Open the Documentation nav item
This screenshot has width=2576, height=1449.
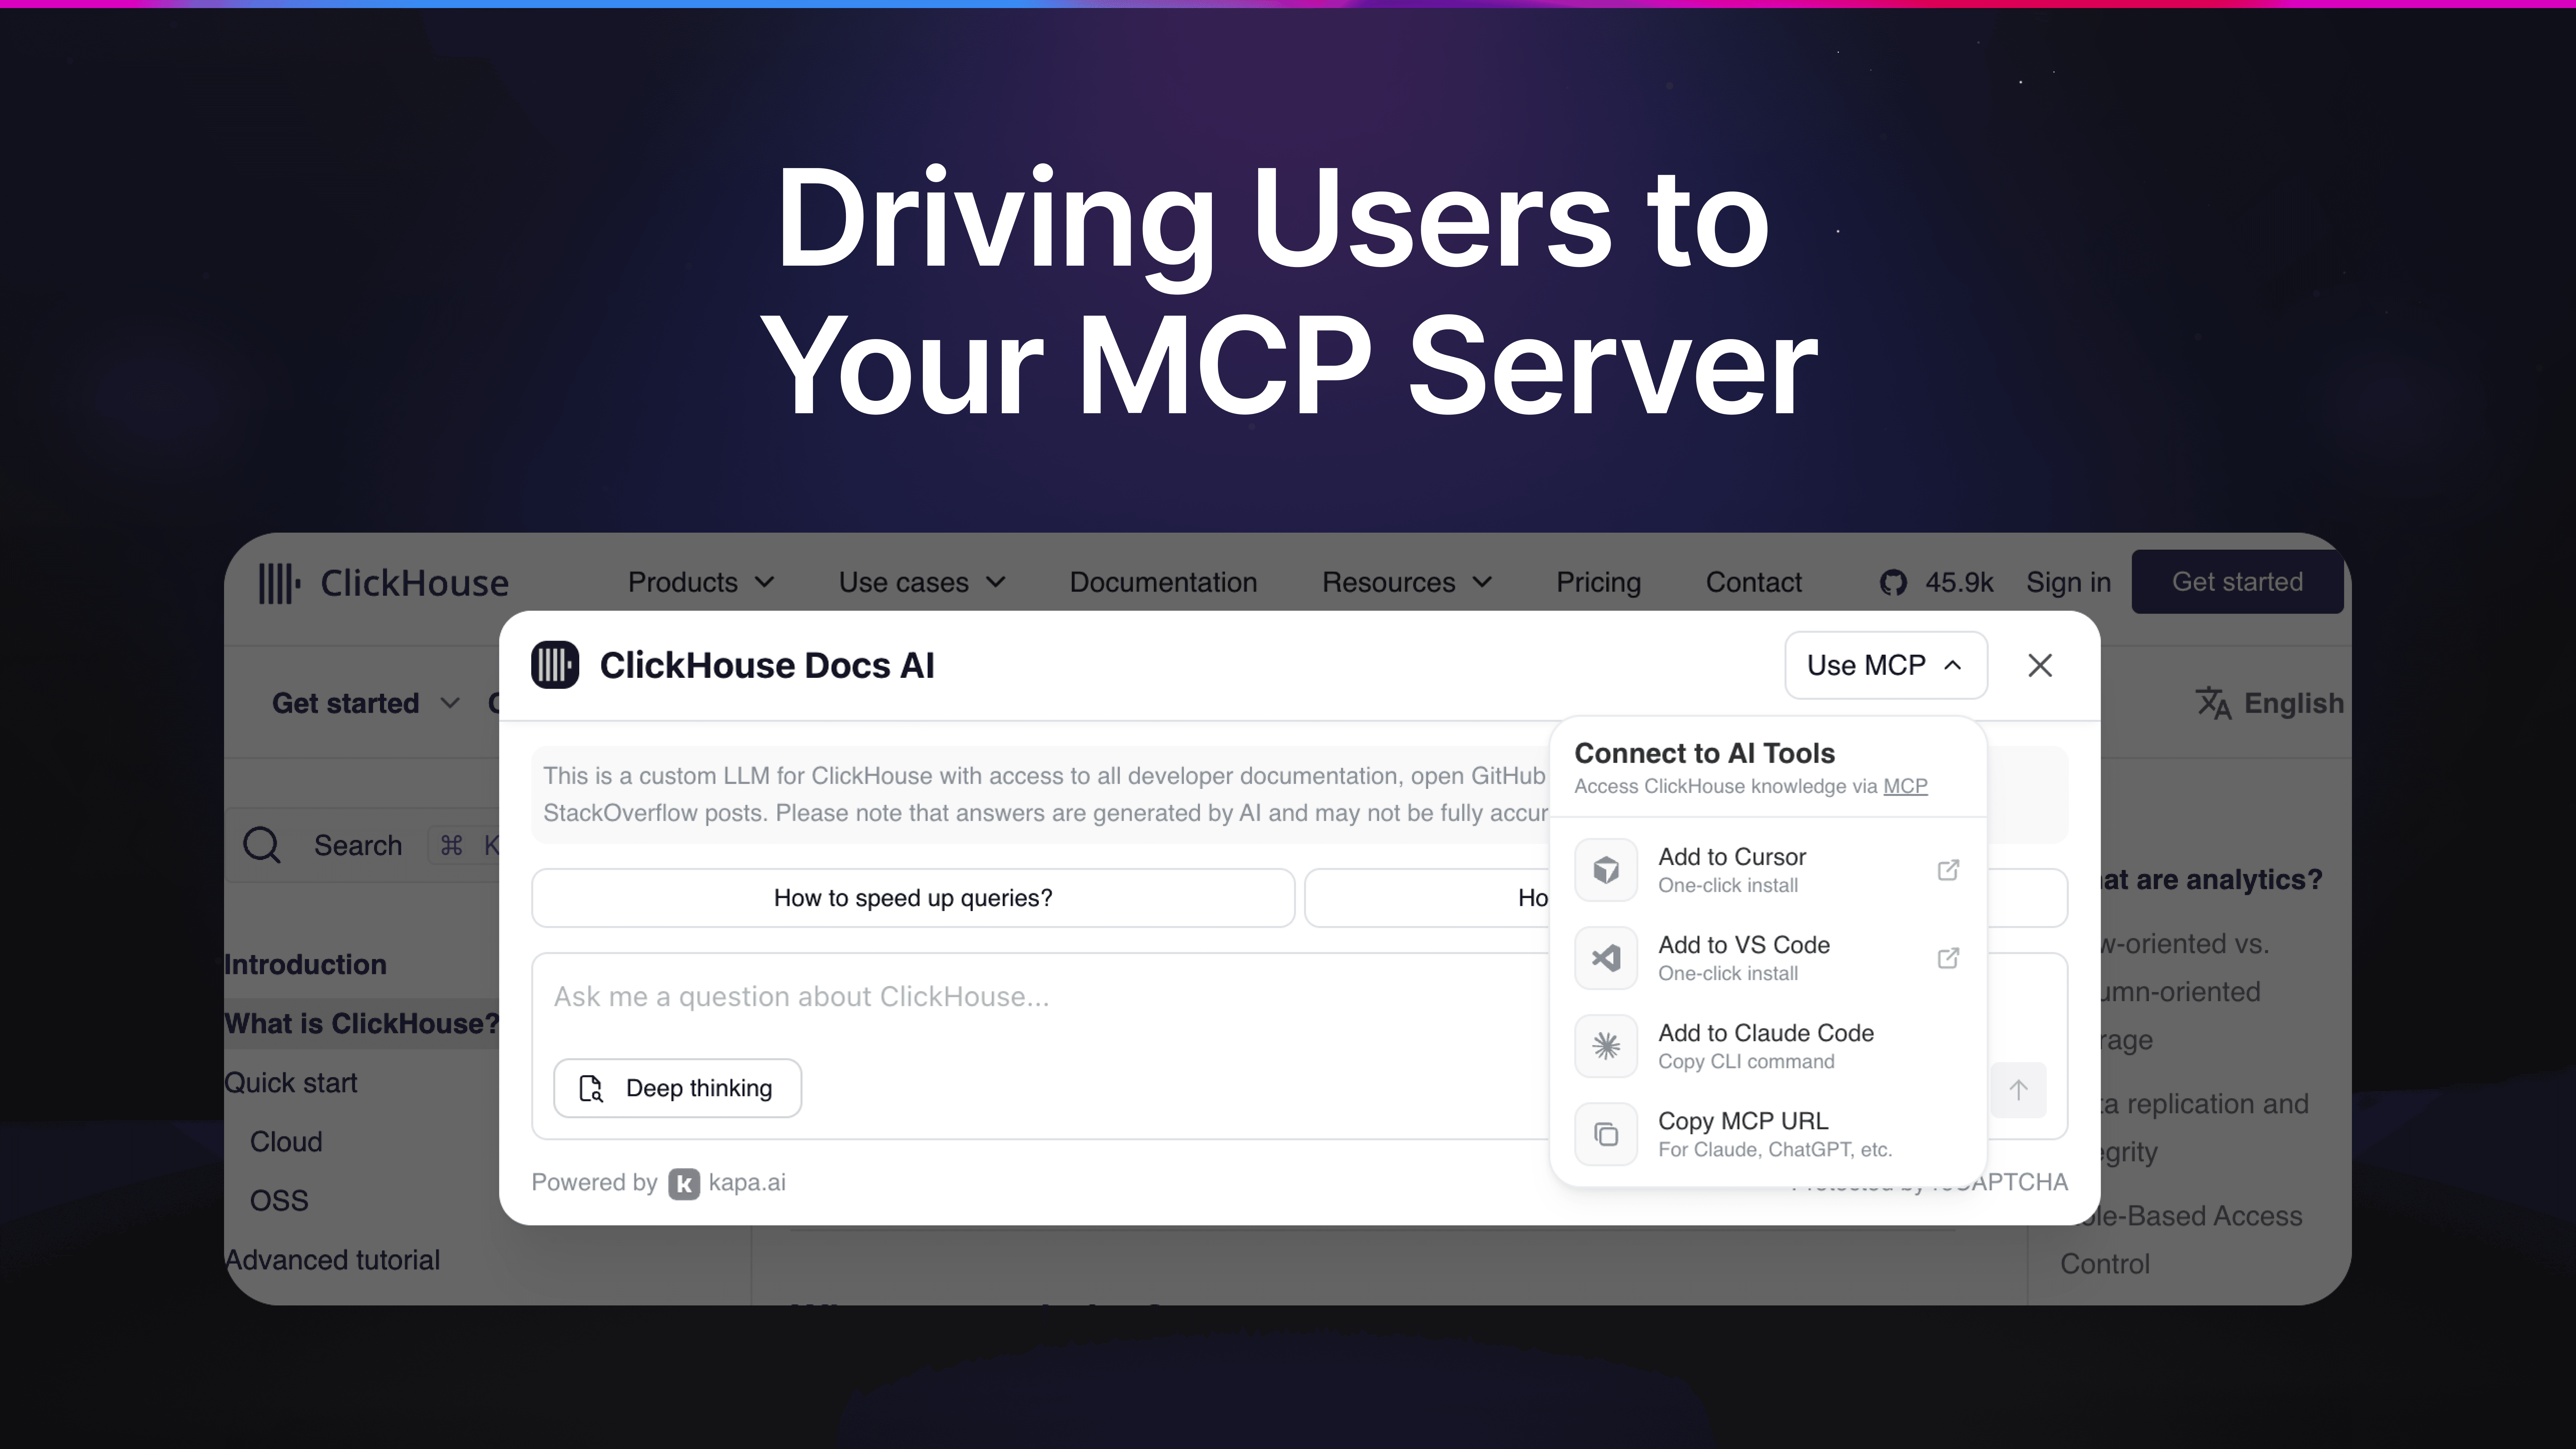point(1163,582)
